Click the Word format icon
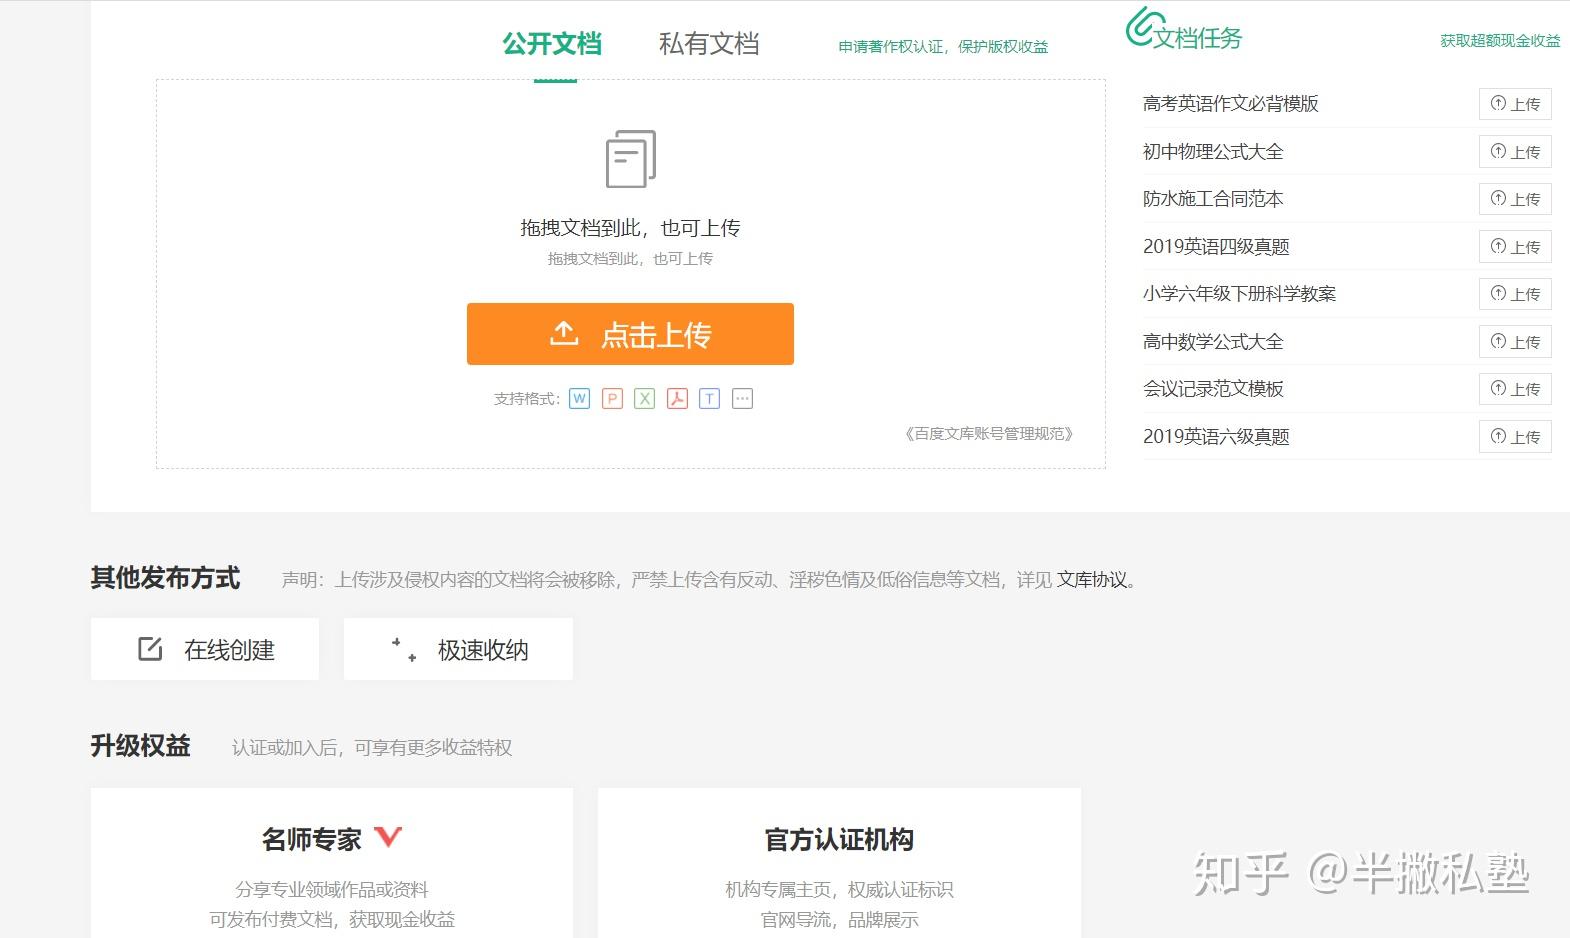Screen dimensions: 1570x938 click(579, 399)
